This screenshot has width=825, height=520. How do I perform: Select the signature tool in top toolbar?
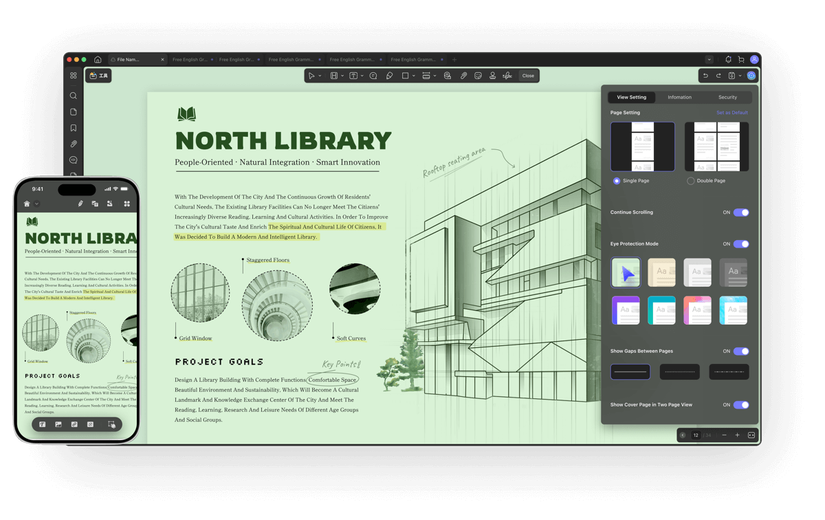pos(507,76)
